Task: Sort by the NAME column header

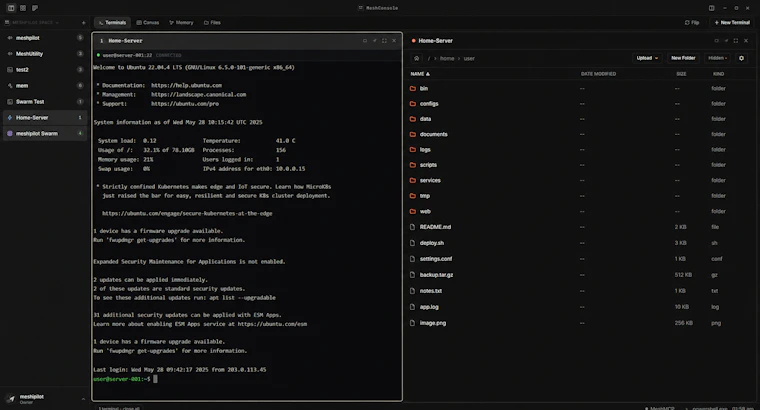Action: click(420, 74)
